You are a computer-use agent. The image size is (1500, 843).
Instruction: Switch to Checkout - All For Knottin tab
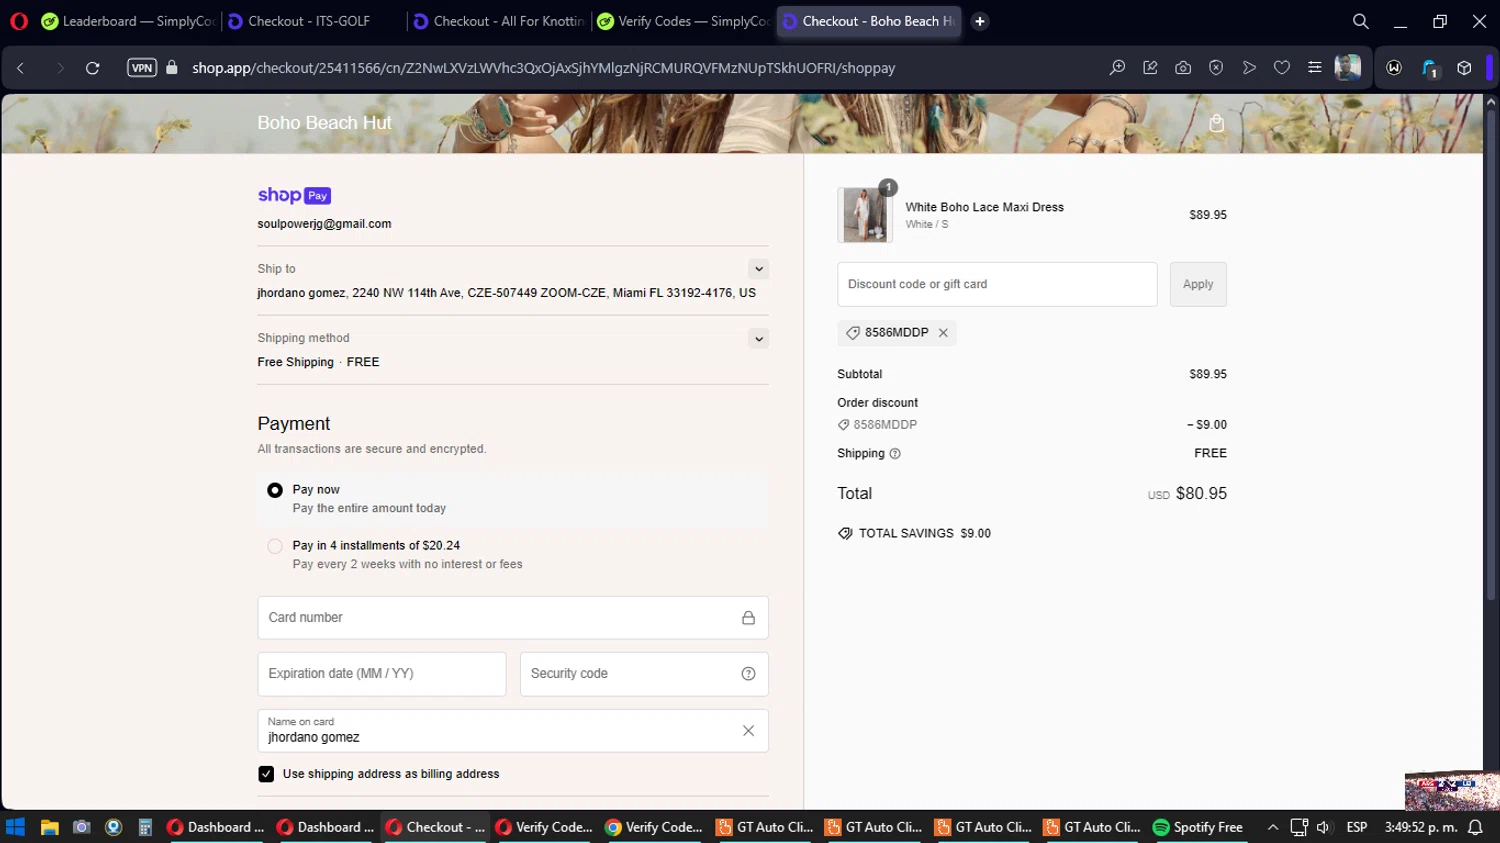(x=498, y=21)
